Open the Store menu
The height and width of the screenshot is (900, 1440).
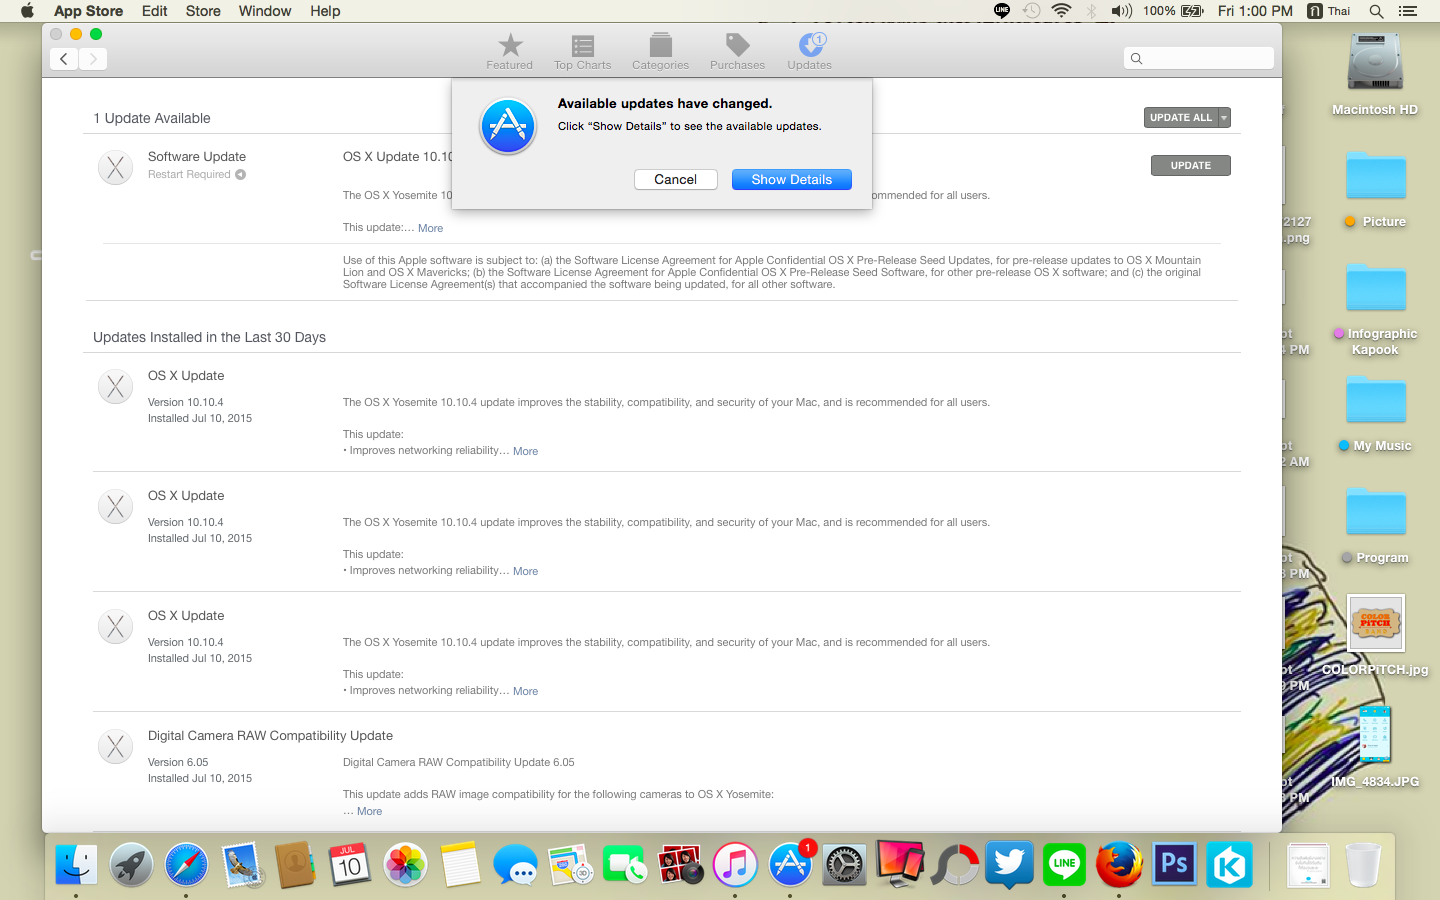click(203, 11)
